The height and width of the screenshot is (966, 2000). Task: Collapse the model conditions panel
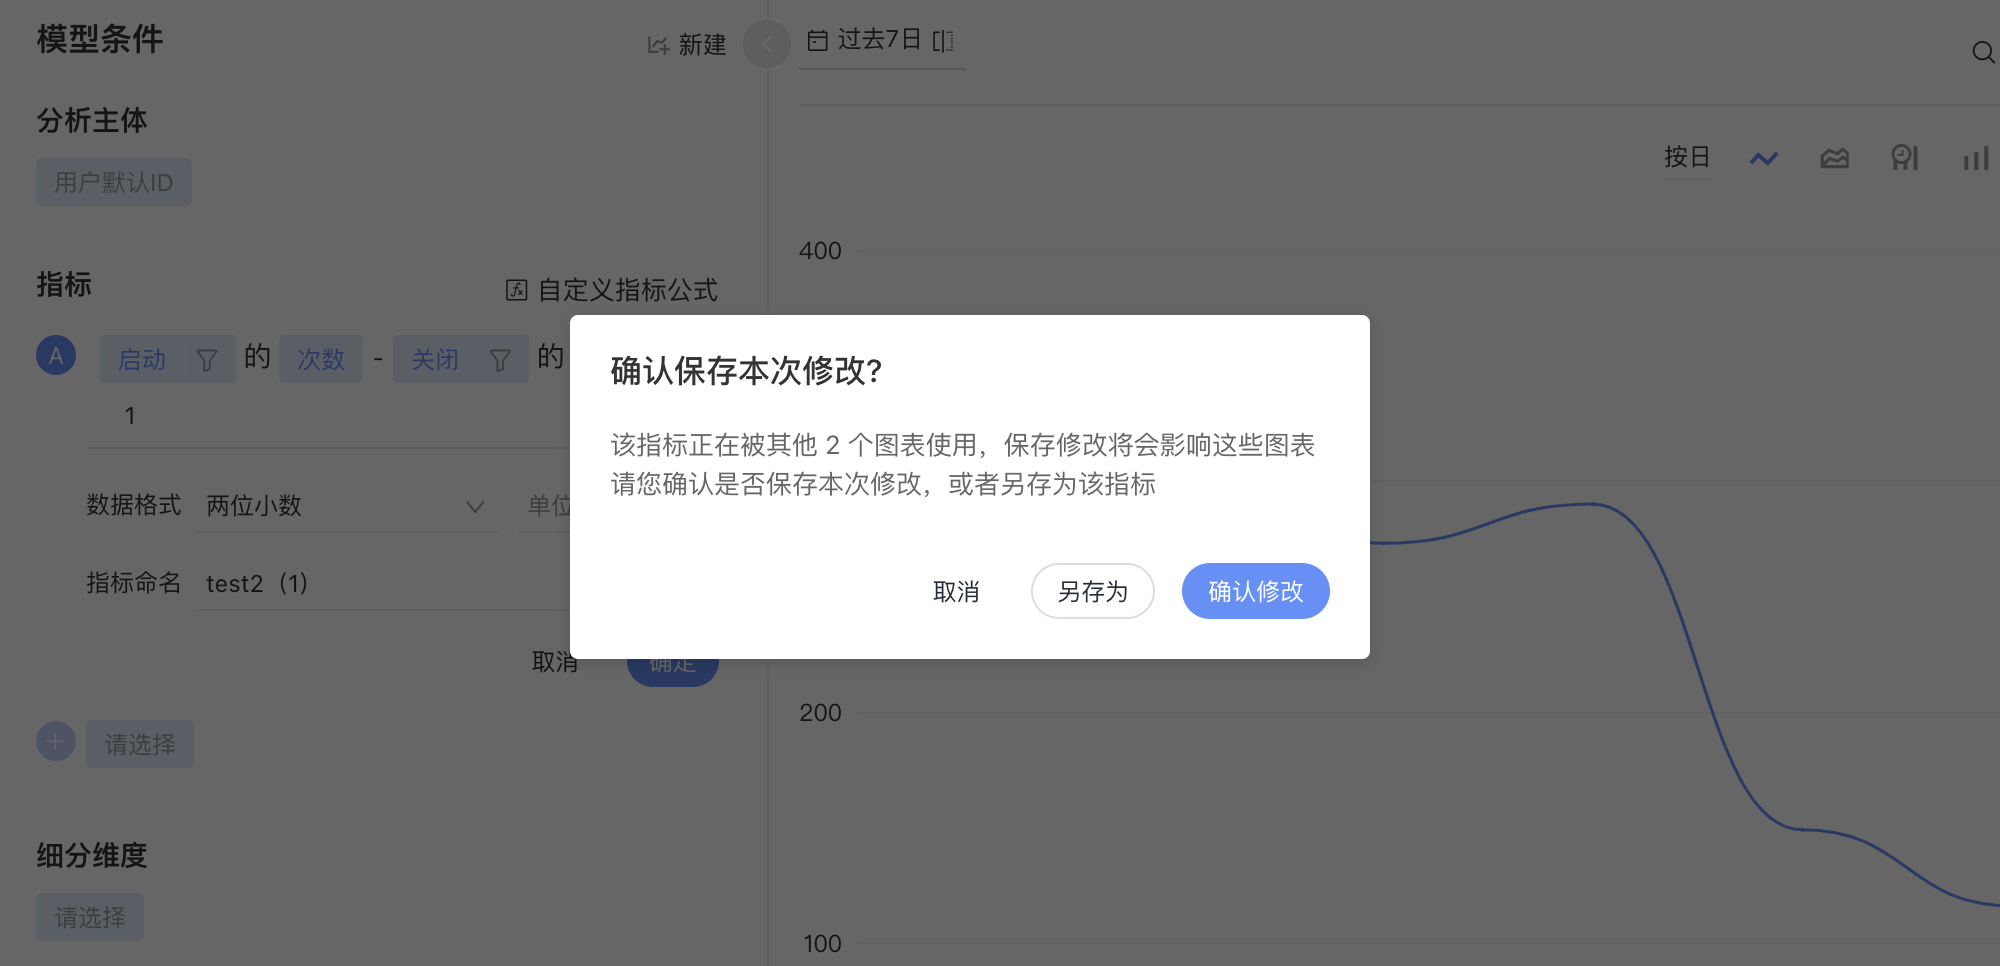click(x=767, y=44)
